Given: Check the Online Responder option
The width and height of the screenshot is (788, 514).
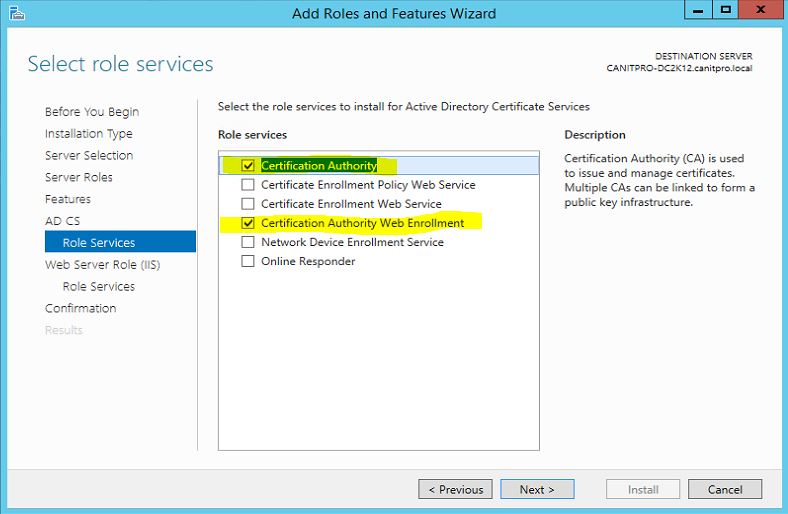Looking at the screenshot, I should pyautogui.click(x=248, y=261).
